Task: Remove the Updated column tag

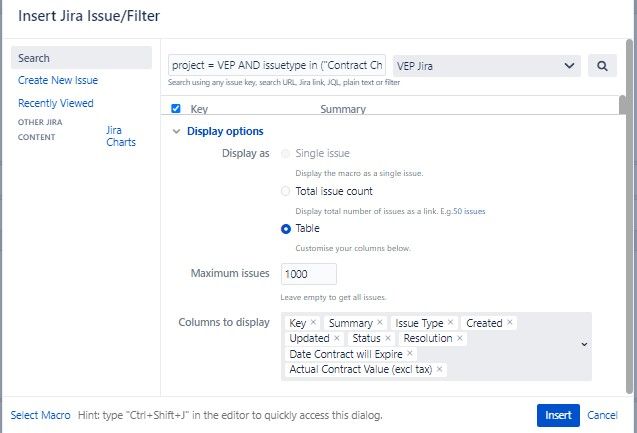Action: point(337,338)
